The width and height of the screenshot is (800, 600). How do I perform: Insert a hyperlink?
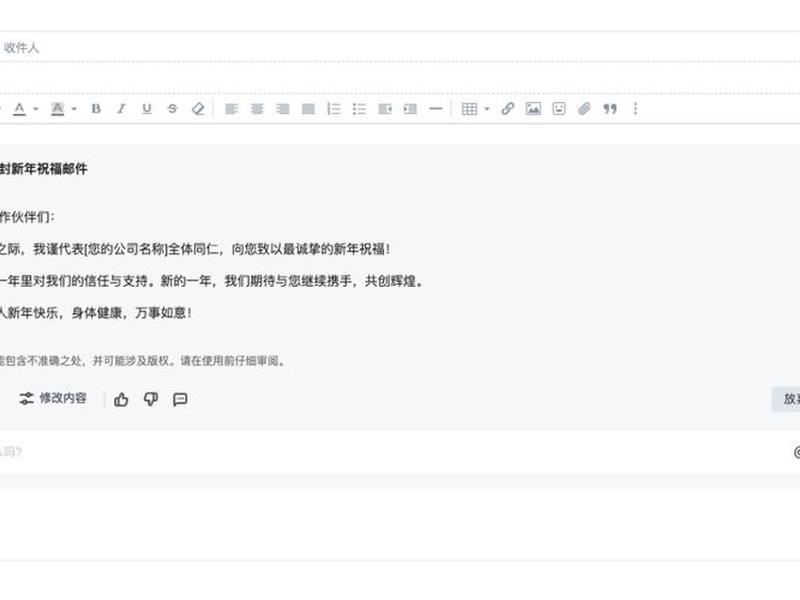click(508, 109)
